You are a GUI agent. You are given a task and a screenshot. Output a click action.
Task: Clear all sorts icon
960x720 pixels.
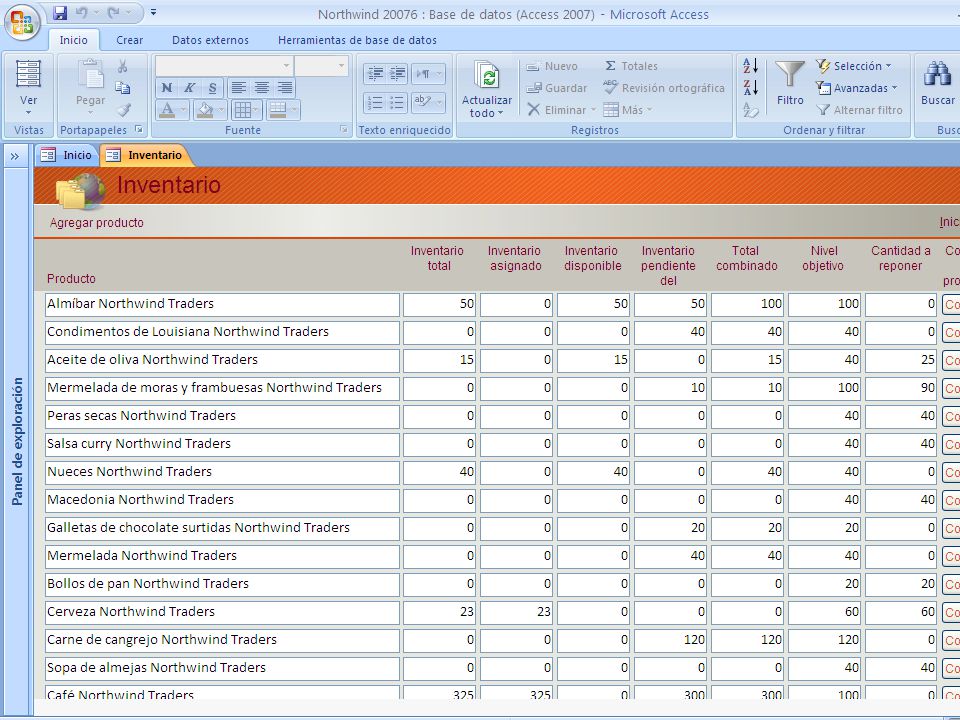(751, 110)
